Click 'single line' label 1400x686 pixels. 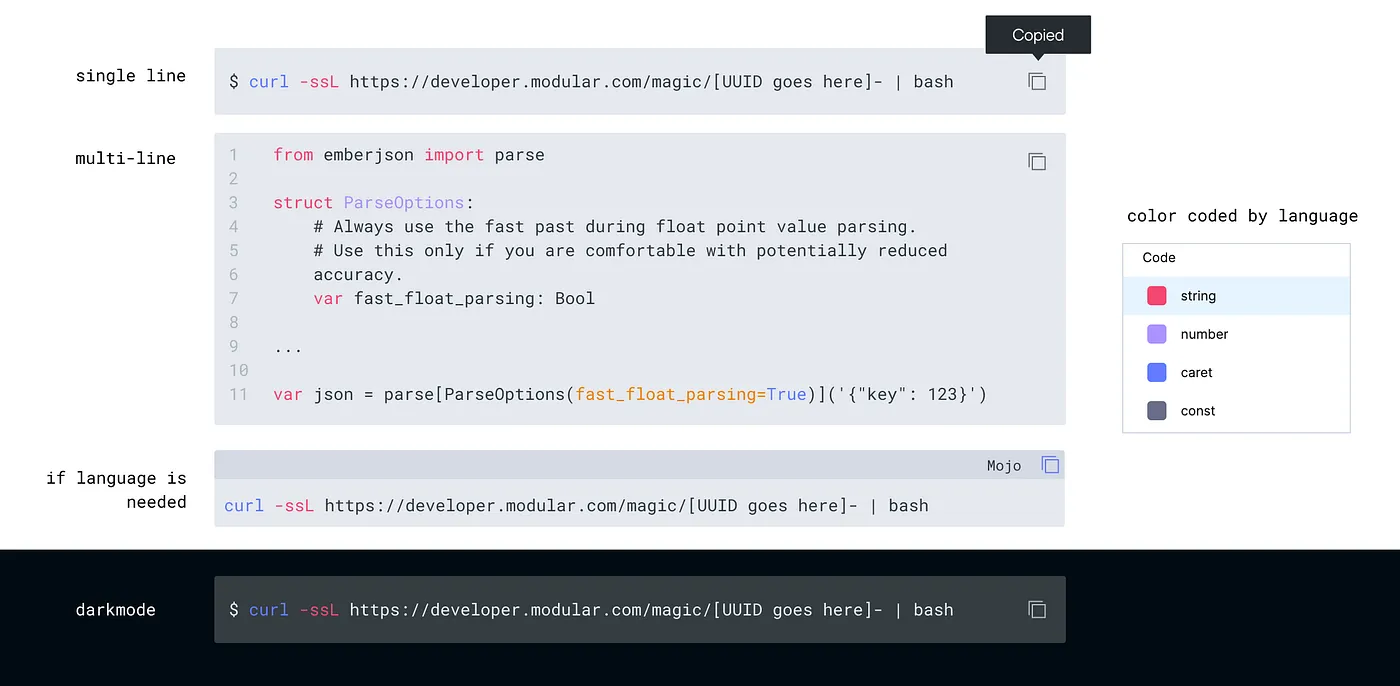coord(131,76)
